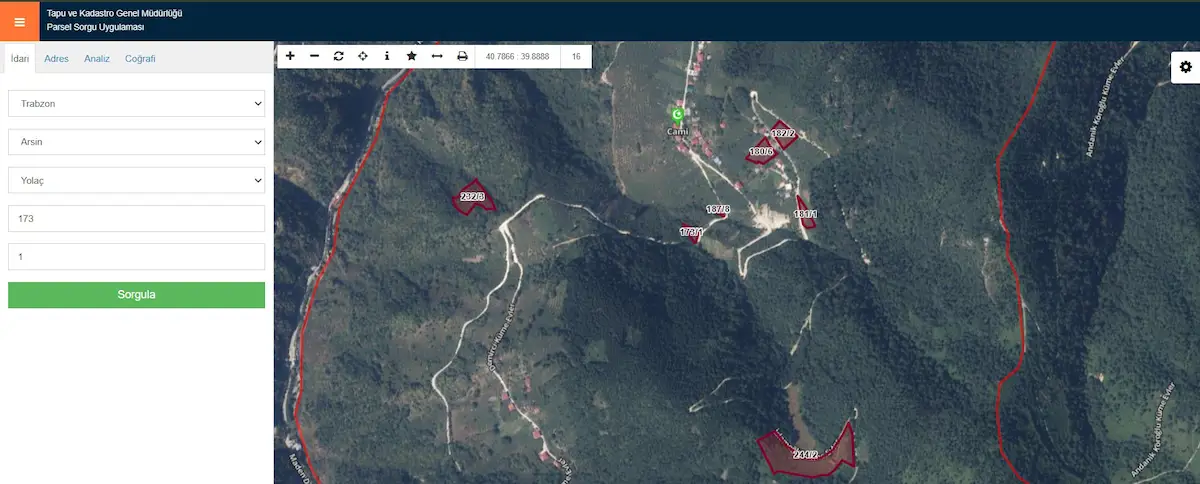
Task: Click the green Cami mosque marker
Action: tap(678, 115)
